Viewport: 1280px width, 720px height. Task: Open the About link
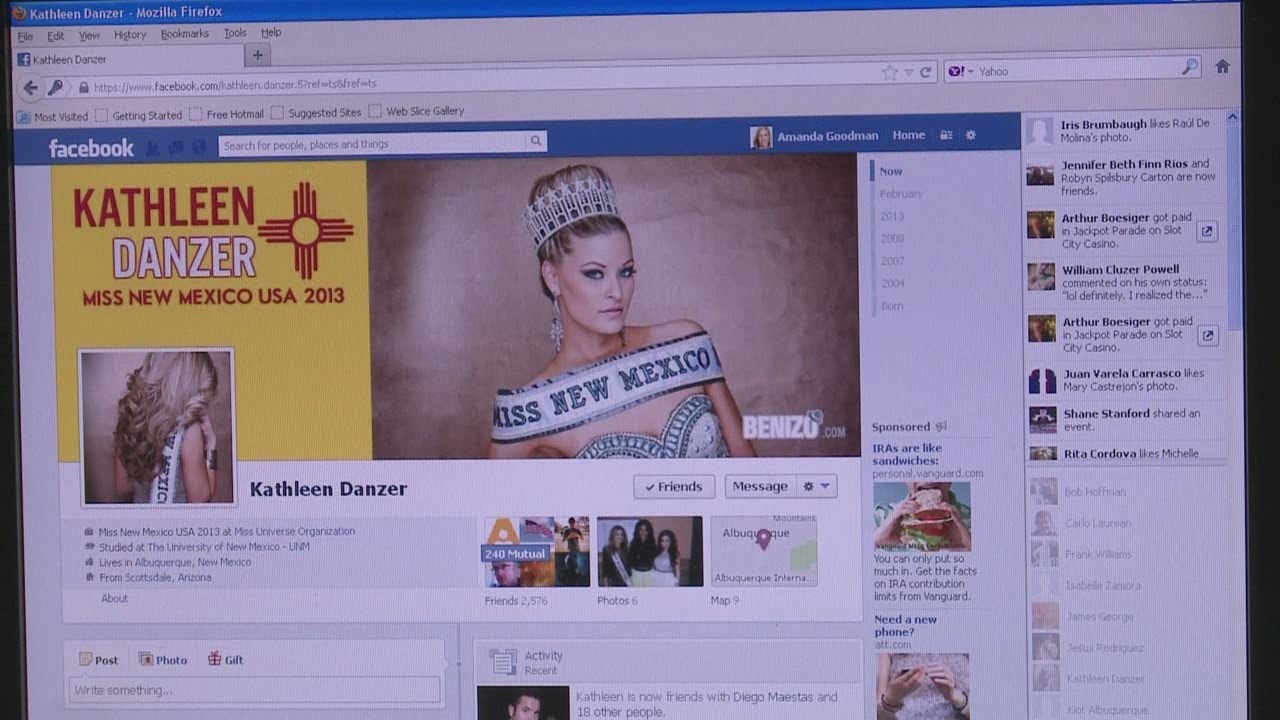click(115, 598)
